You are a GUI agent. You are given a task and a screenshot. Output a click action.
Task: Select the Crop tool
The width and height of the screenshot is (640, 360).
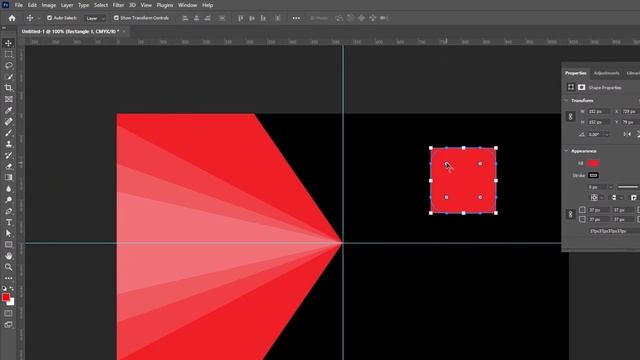click(x=8, y=88)
